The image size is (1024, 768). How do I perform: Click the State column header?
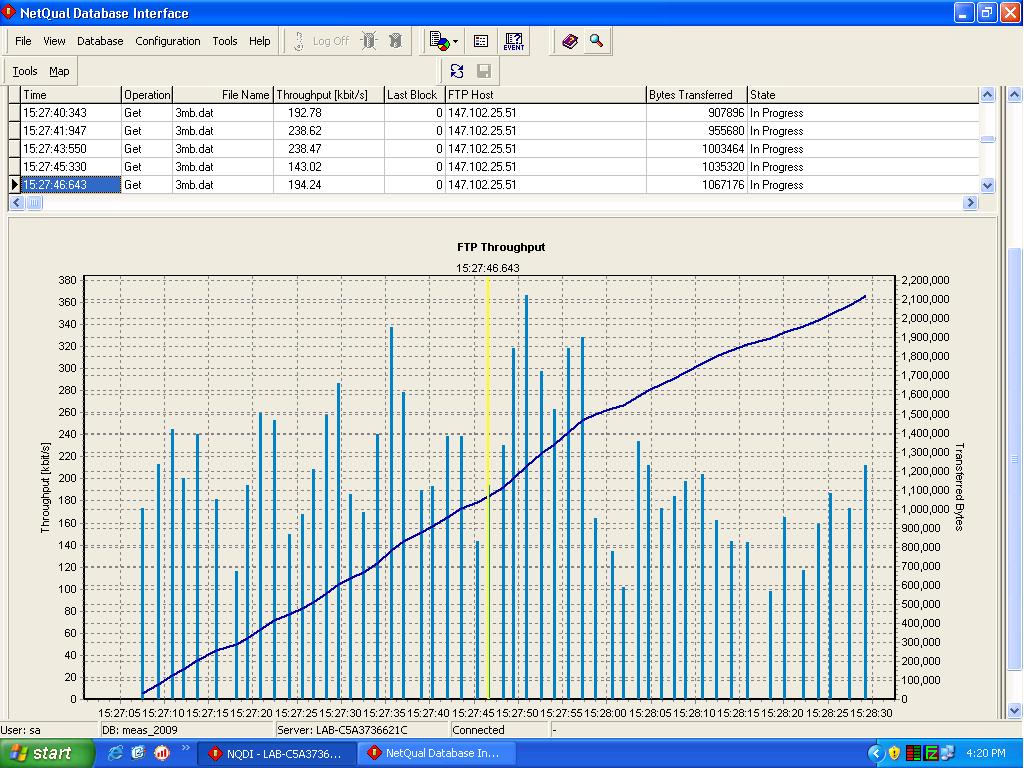coord(863,95)
